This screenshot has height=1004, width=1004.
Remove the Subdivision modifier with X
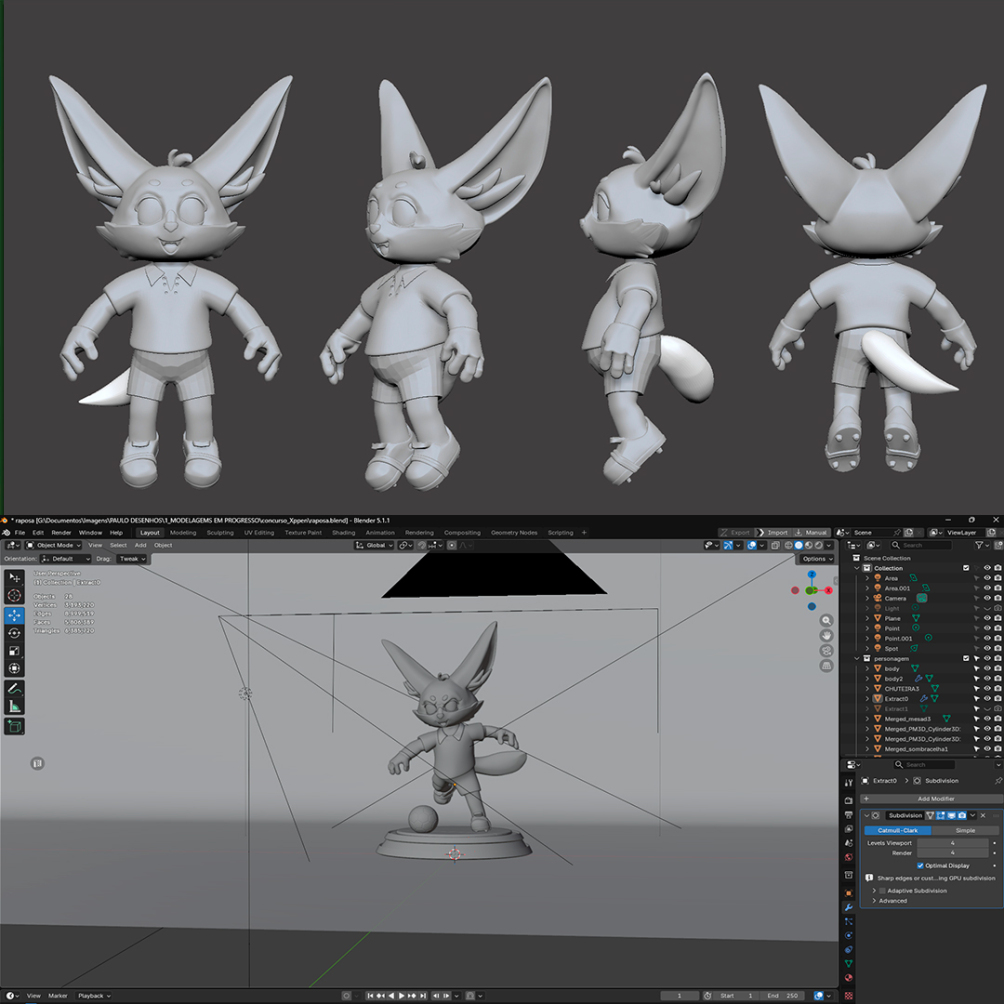[983, 815]
